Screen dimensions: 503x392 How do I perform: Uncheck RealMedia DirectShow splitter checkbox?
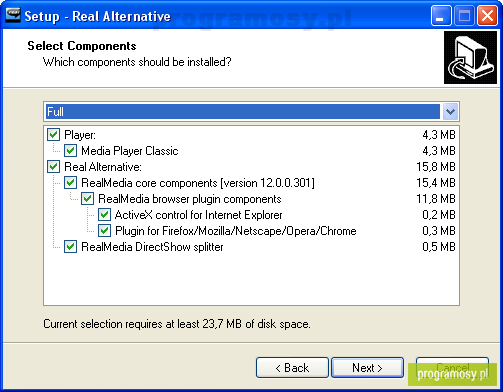click(70, 247)
